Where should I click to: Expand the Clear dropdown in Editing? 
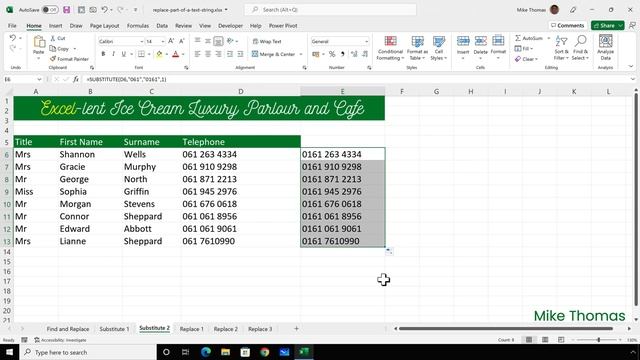tap(536, 59)
